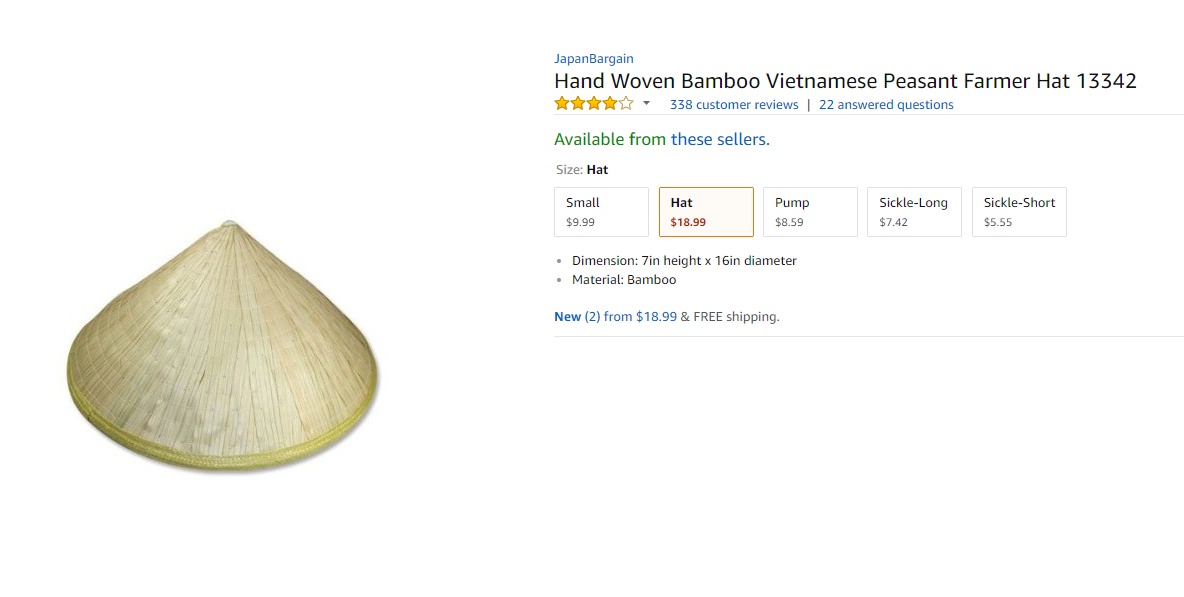Open the star rating dropdown arrow
Viewport: 1184px width, 597px height.
(646, 103)
